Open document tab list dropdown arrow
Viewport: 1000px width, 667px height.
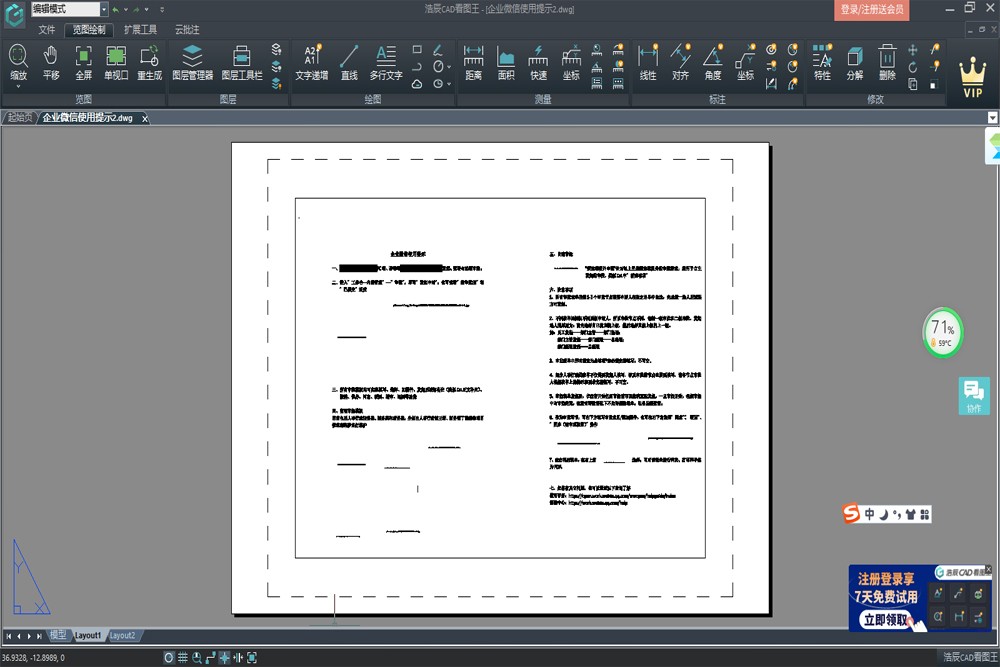(x=992, y=118)
